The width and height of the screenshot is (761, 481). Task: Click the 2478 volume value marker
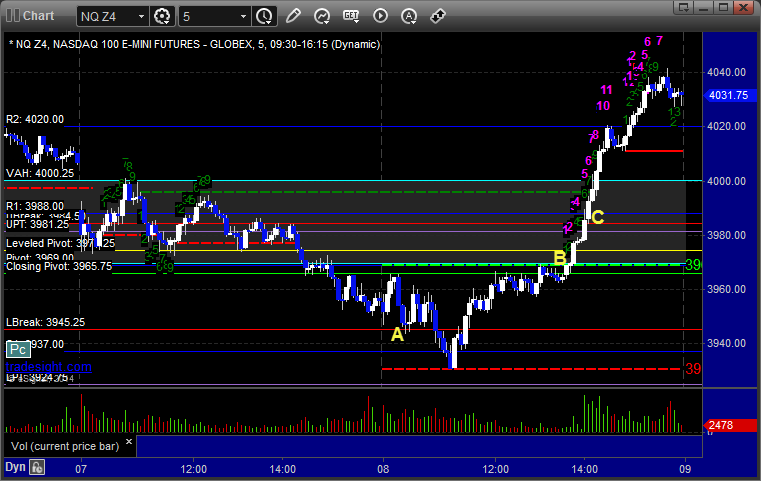[x=729, y=425]
